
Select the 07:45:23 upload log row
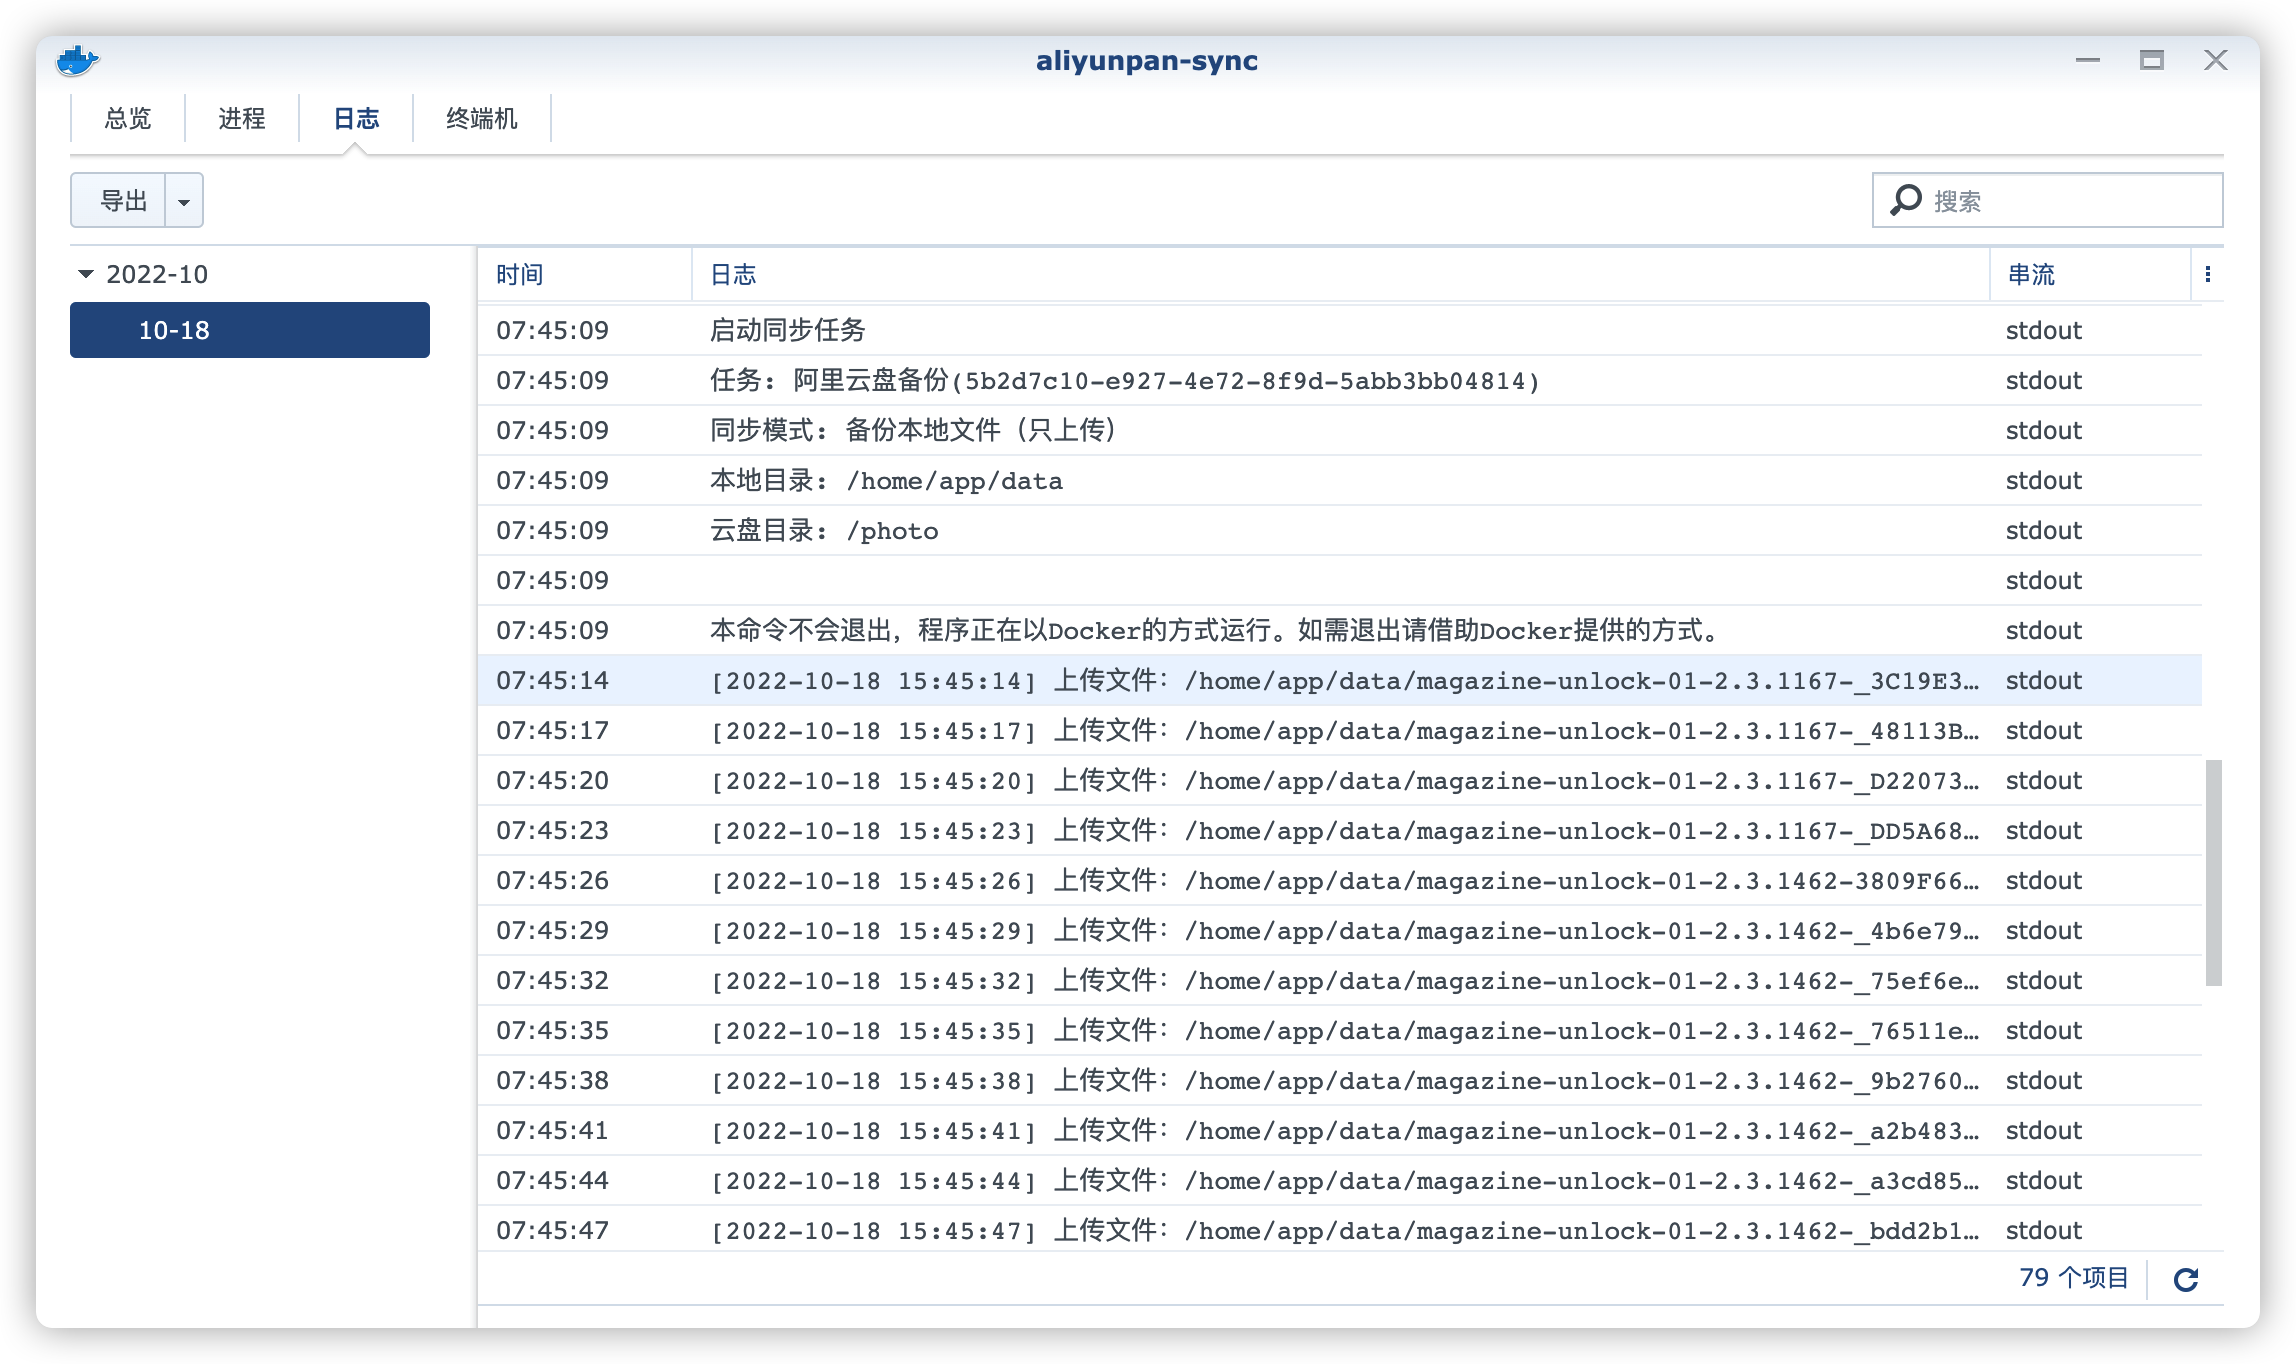tap(1340, 830)
